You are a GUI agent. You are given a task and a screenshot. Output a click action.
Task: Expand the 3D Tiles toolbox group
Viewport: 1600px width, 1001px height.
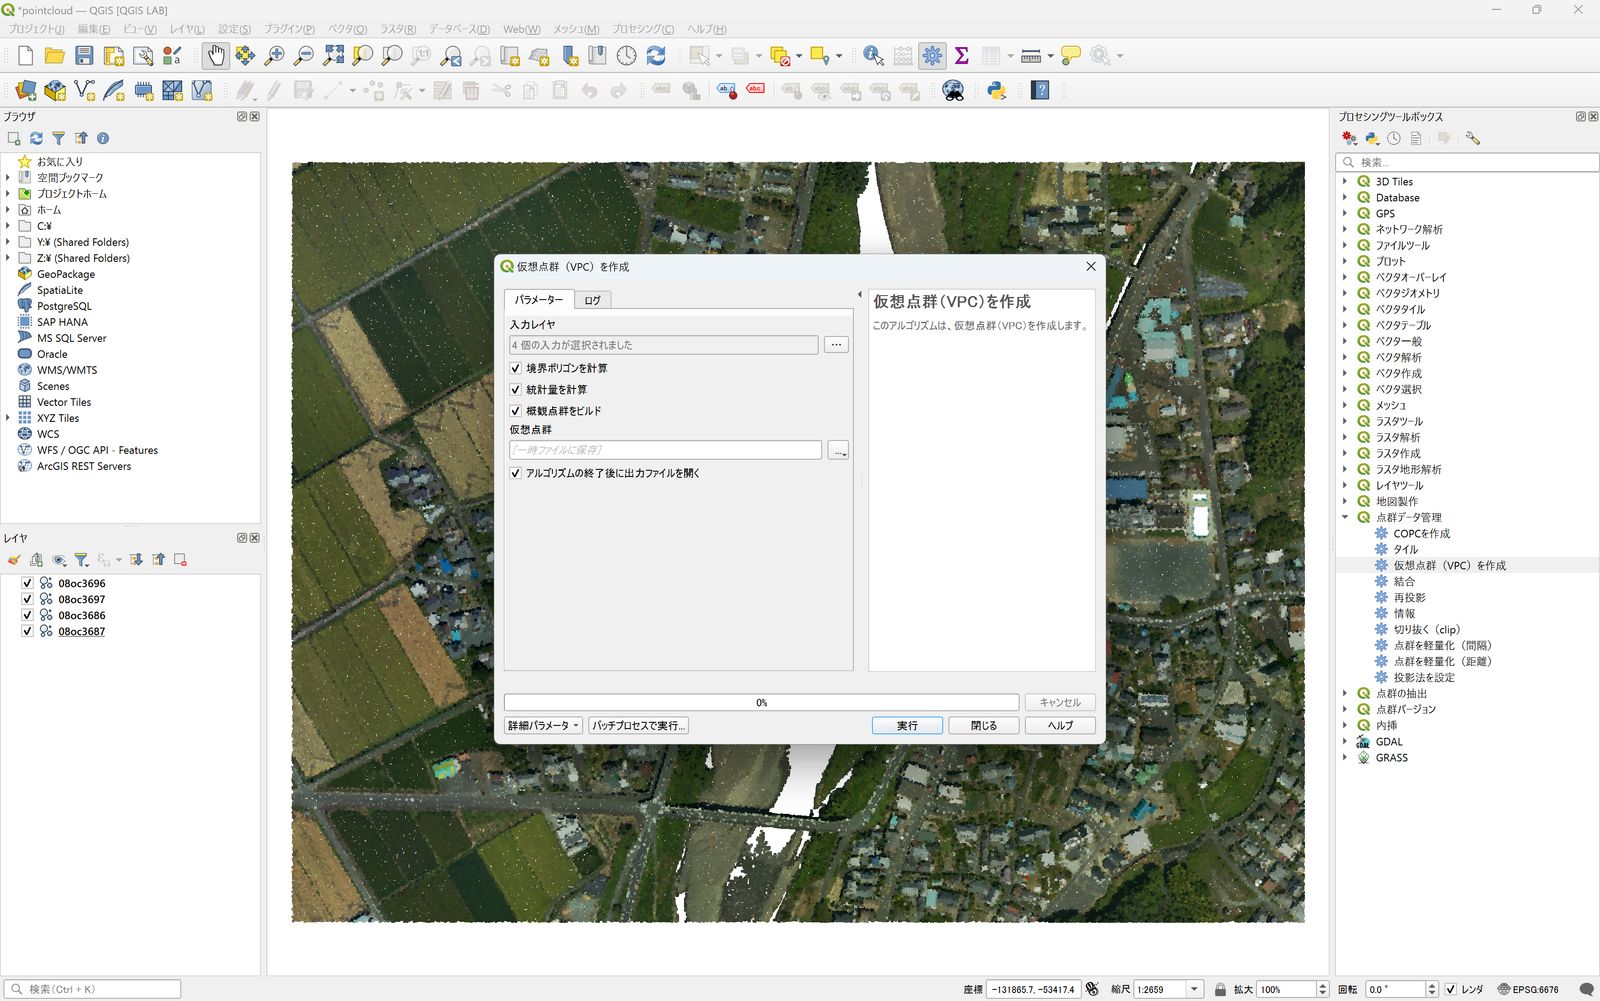1345,181
